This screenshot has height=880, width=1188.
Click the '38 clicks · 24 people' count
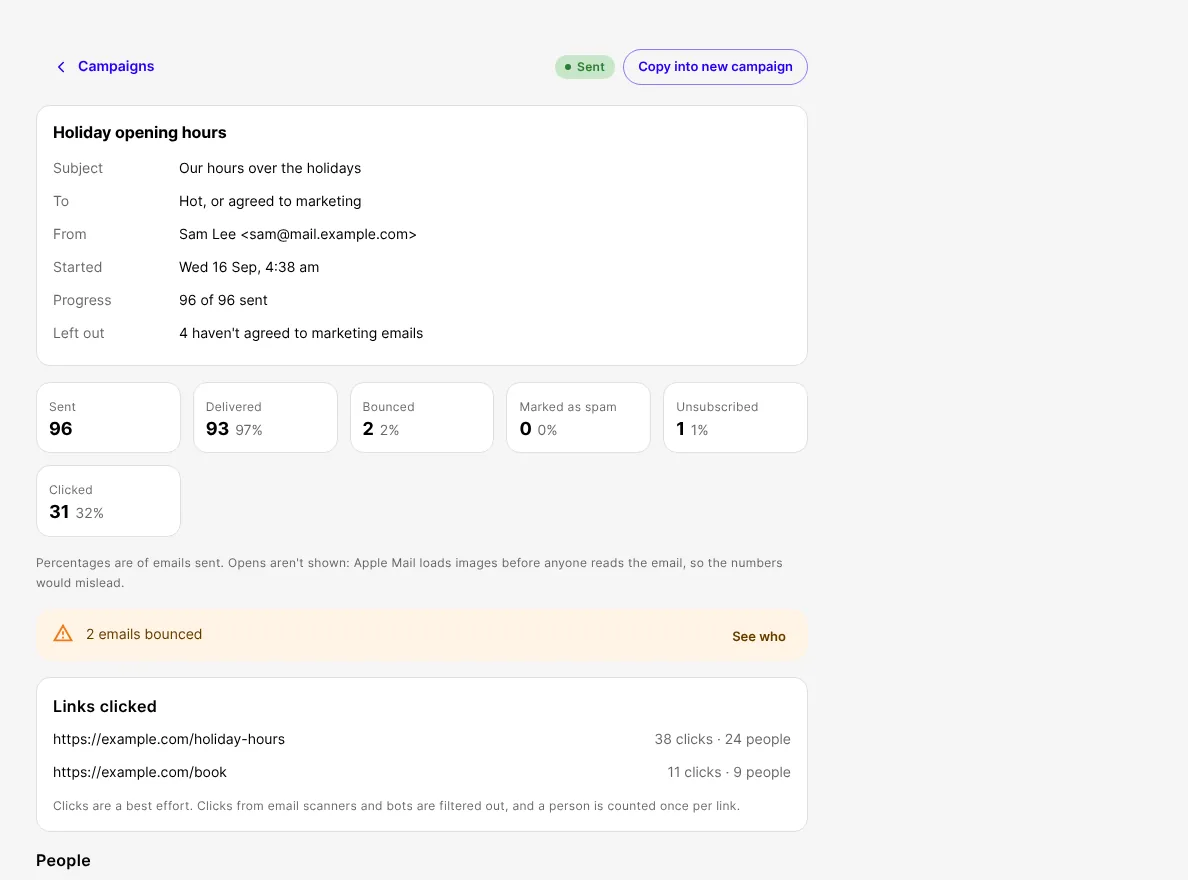click(723, 739)
